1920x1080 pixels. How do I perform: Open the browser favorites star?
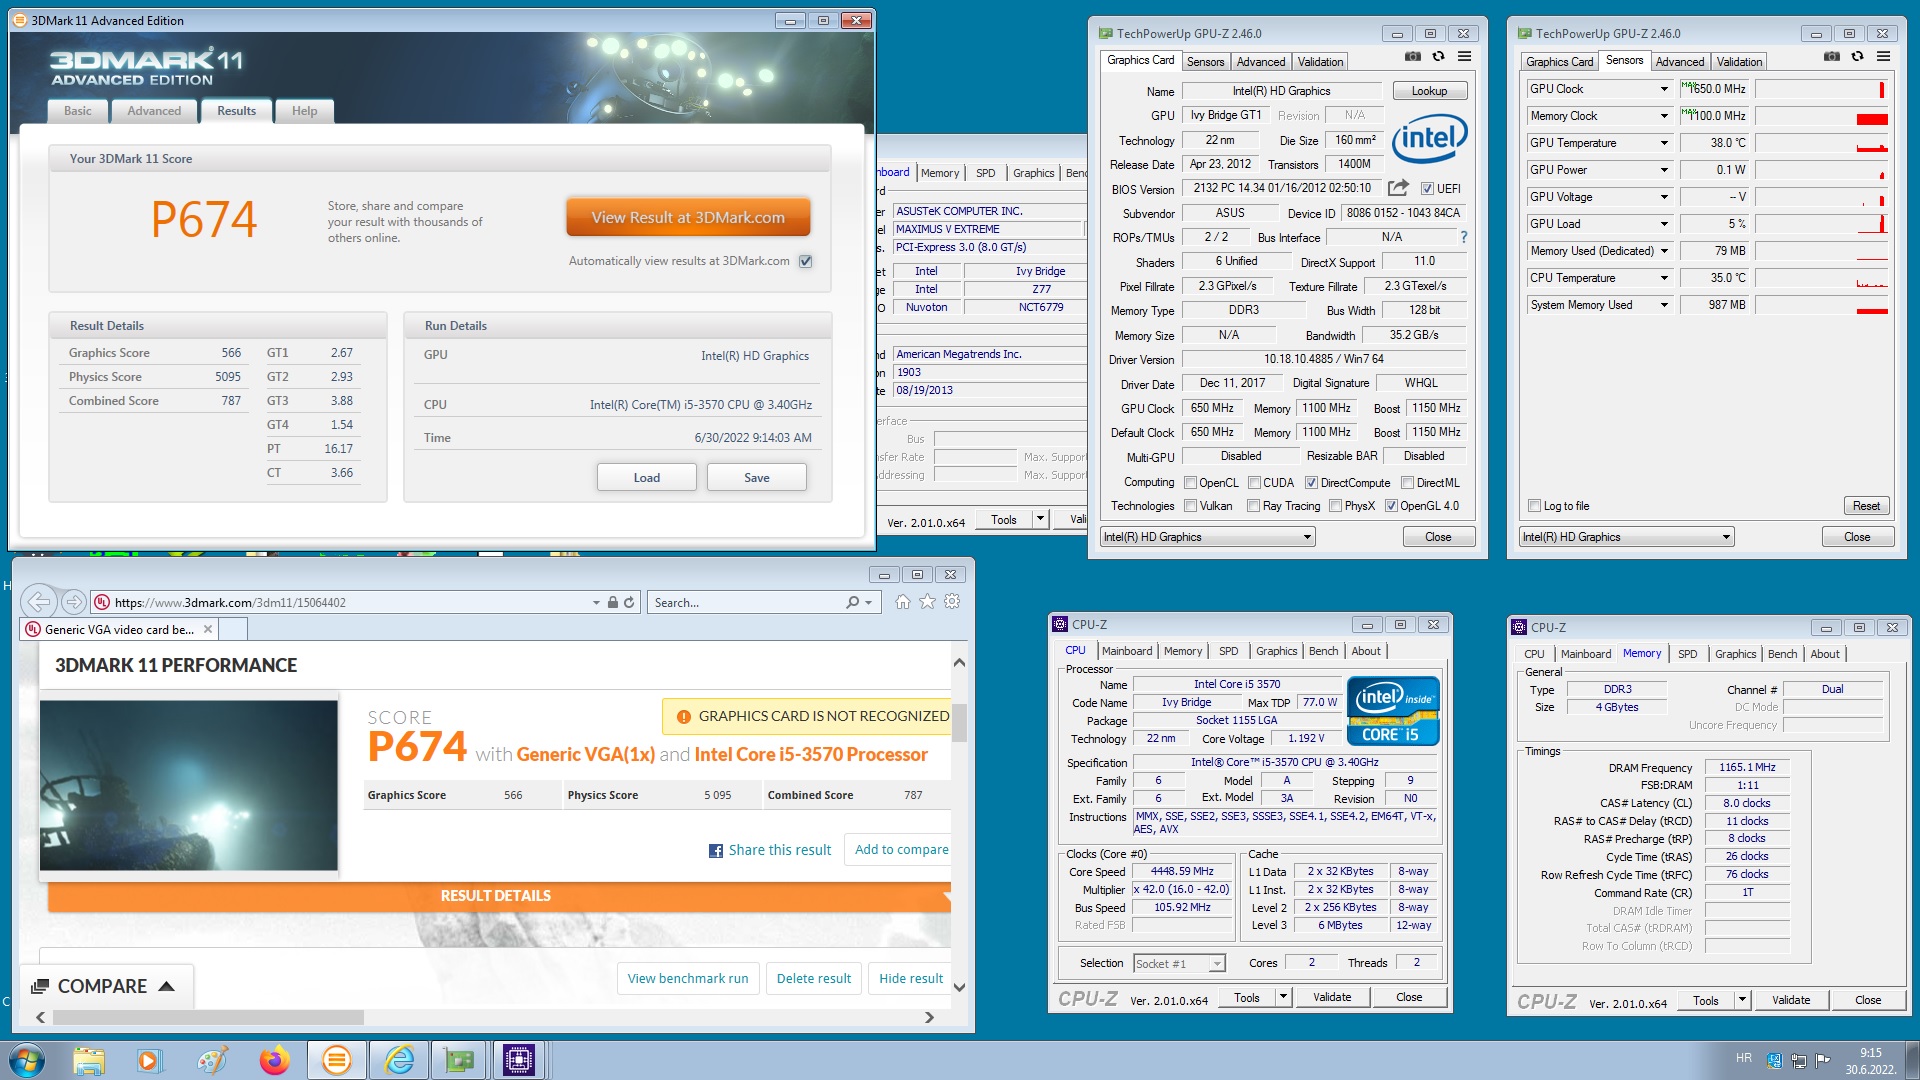[927, 601]
